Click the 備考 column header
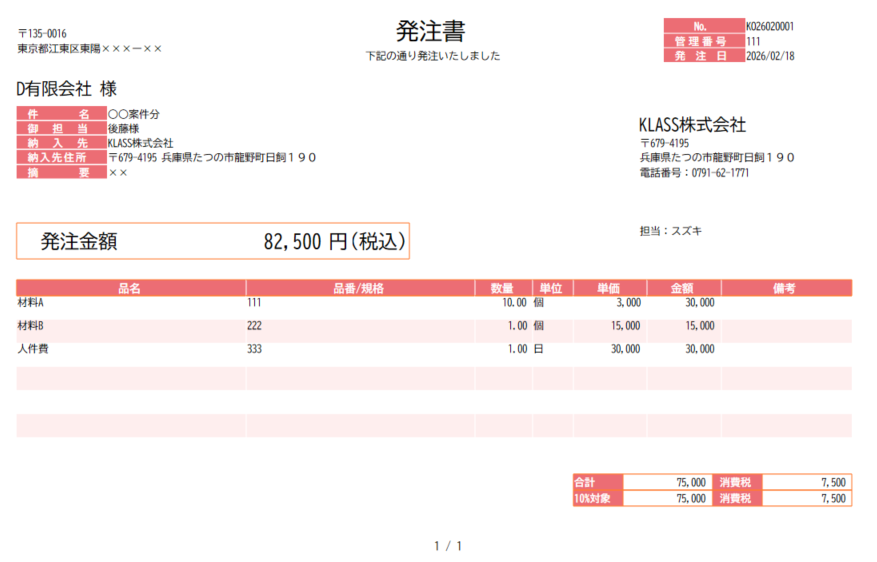This screenshot has height=562, width=877. point(785,288)
